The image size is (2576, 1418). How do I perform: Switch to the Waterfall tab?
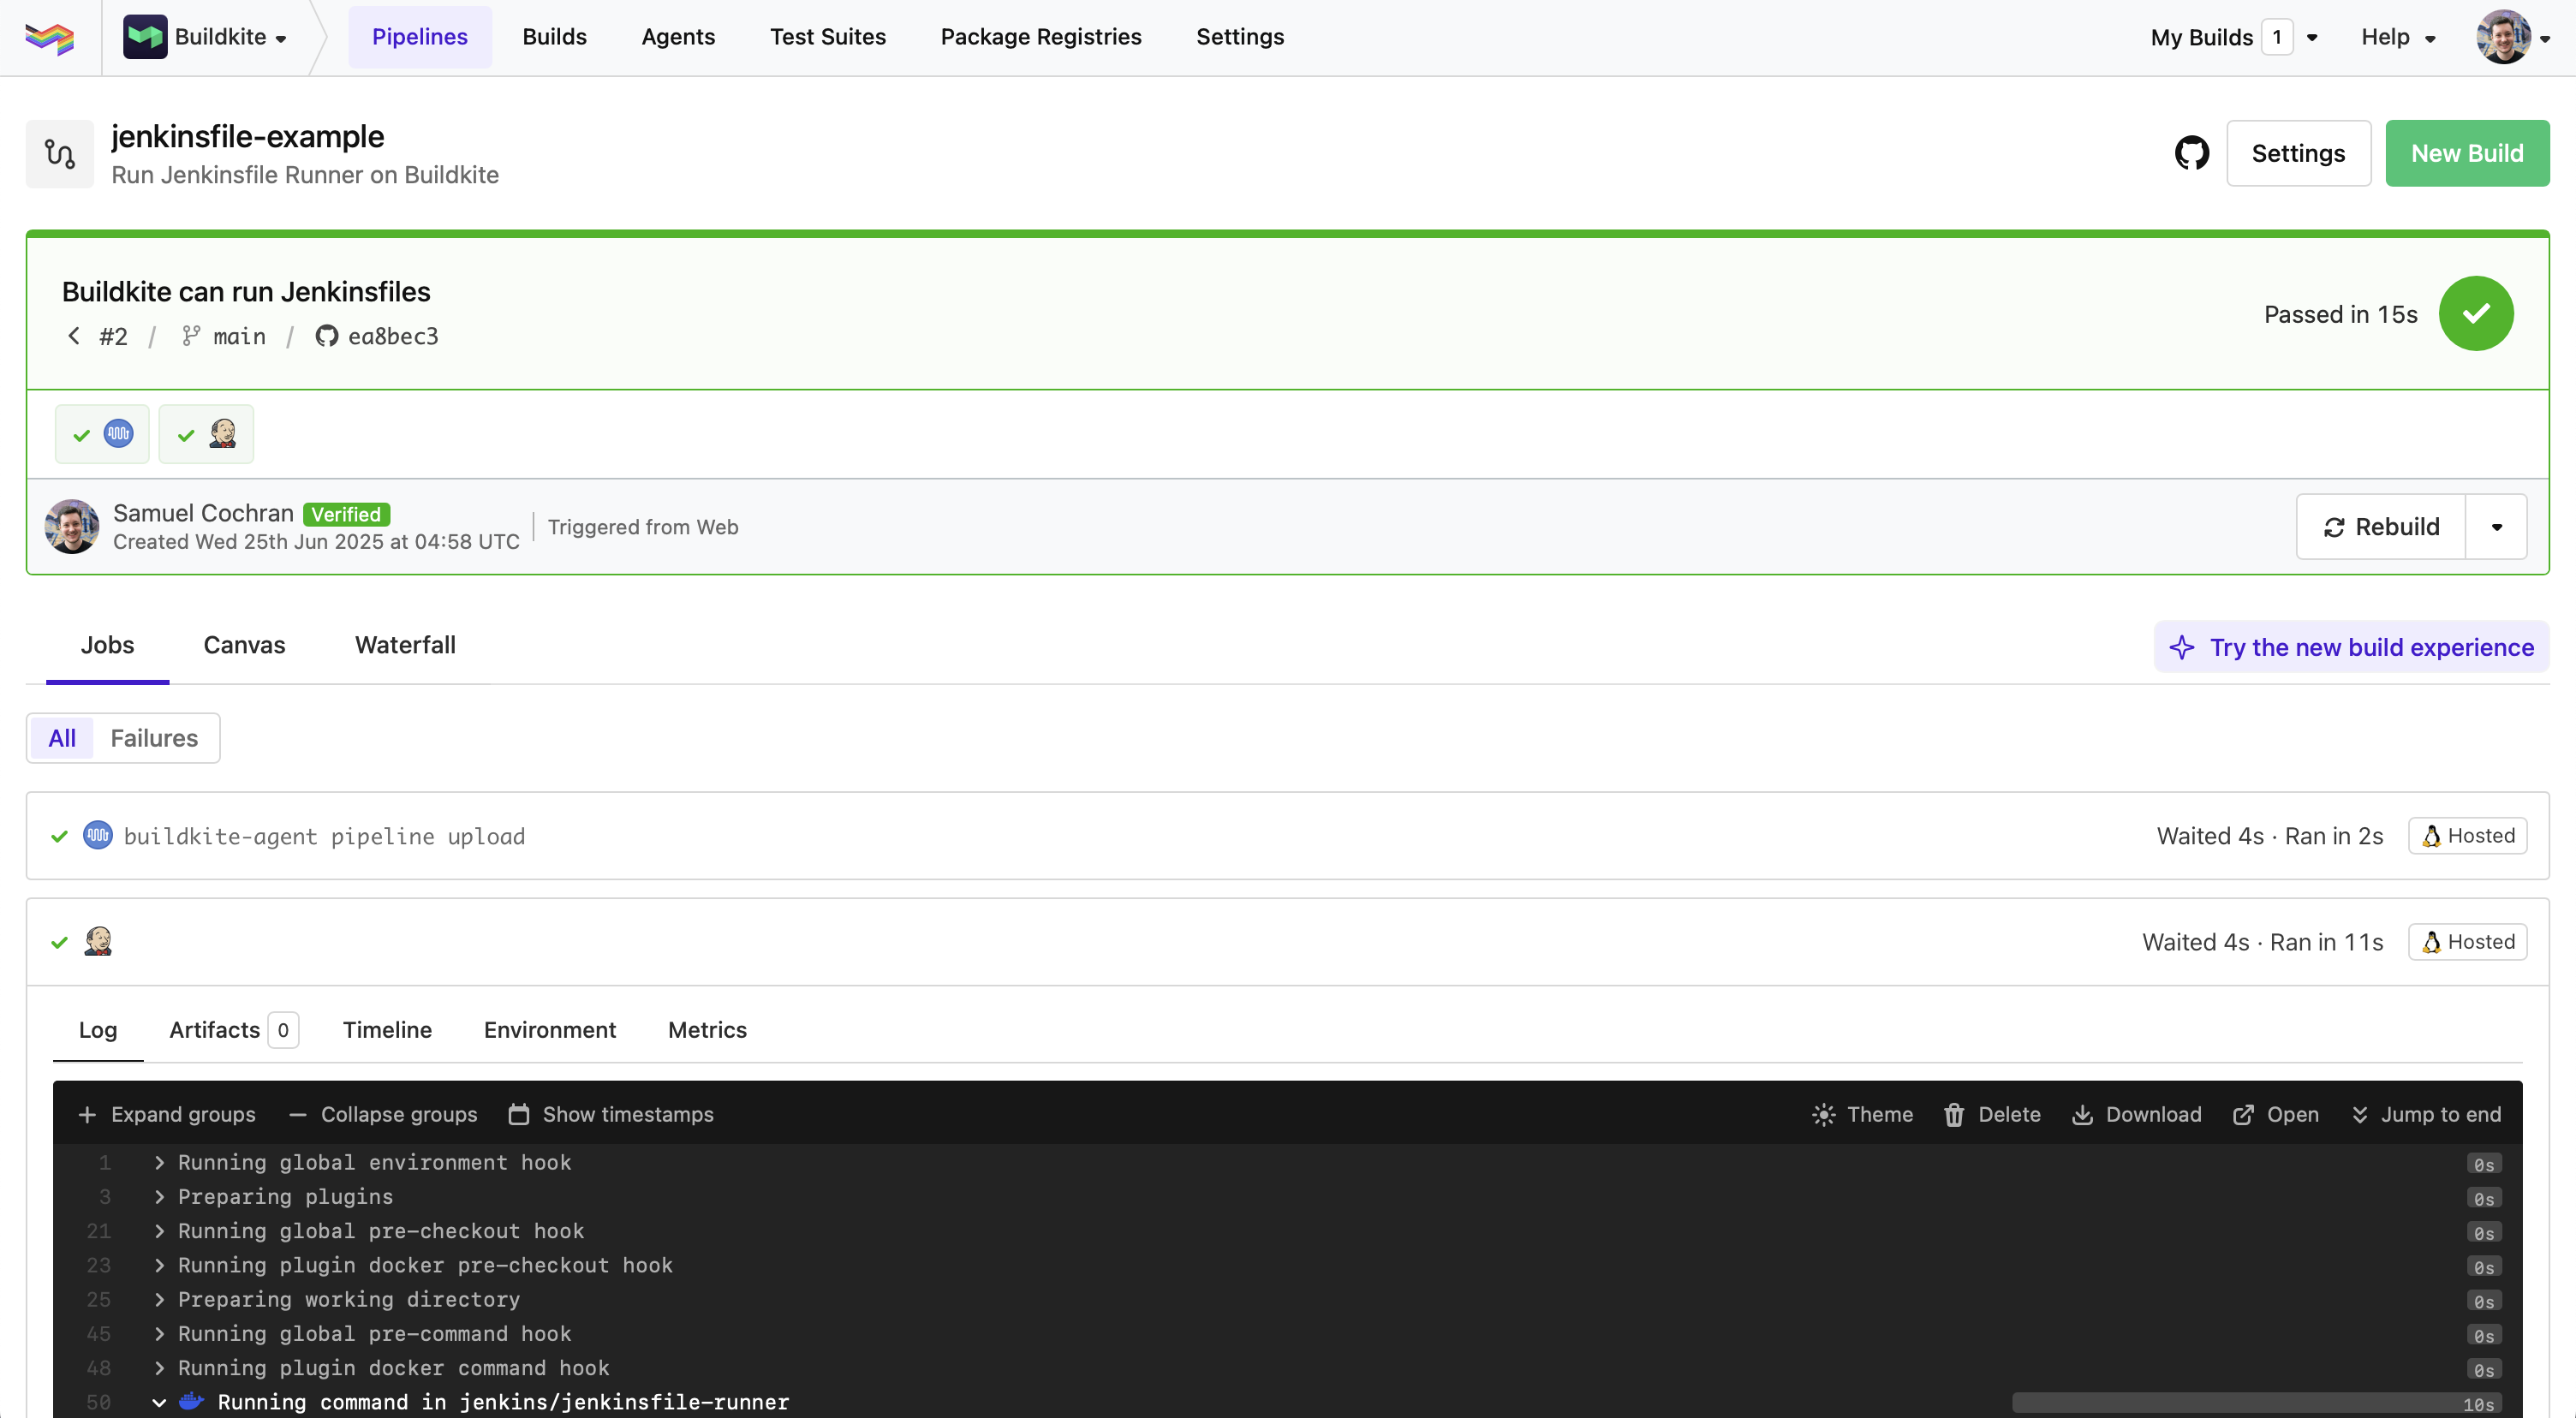405,645
